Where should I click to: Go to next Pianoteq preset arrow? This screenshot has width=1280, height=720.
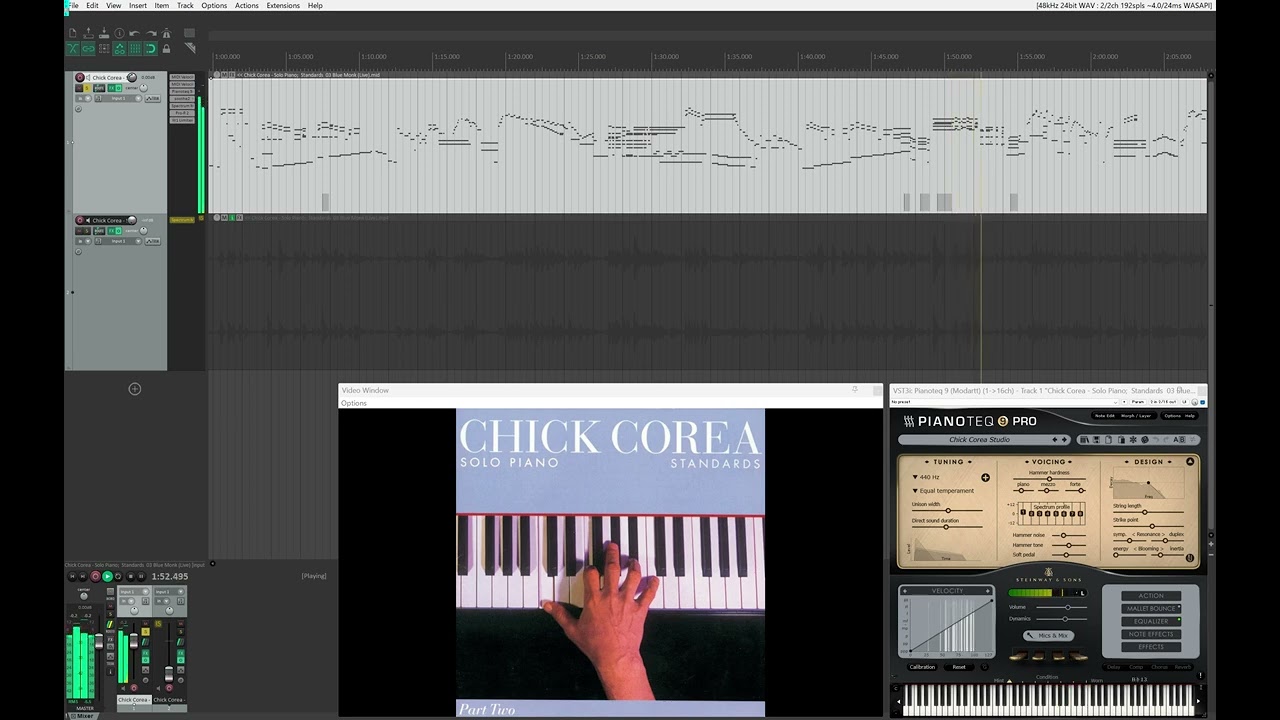pos(1064,440)
